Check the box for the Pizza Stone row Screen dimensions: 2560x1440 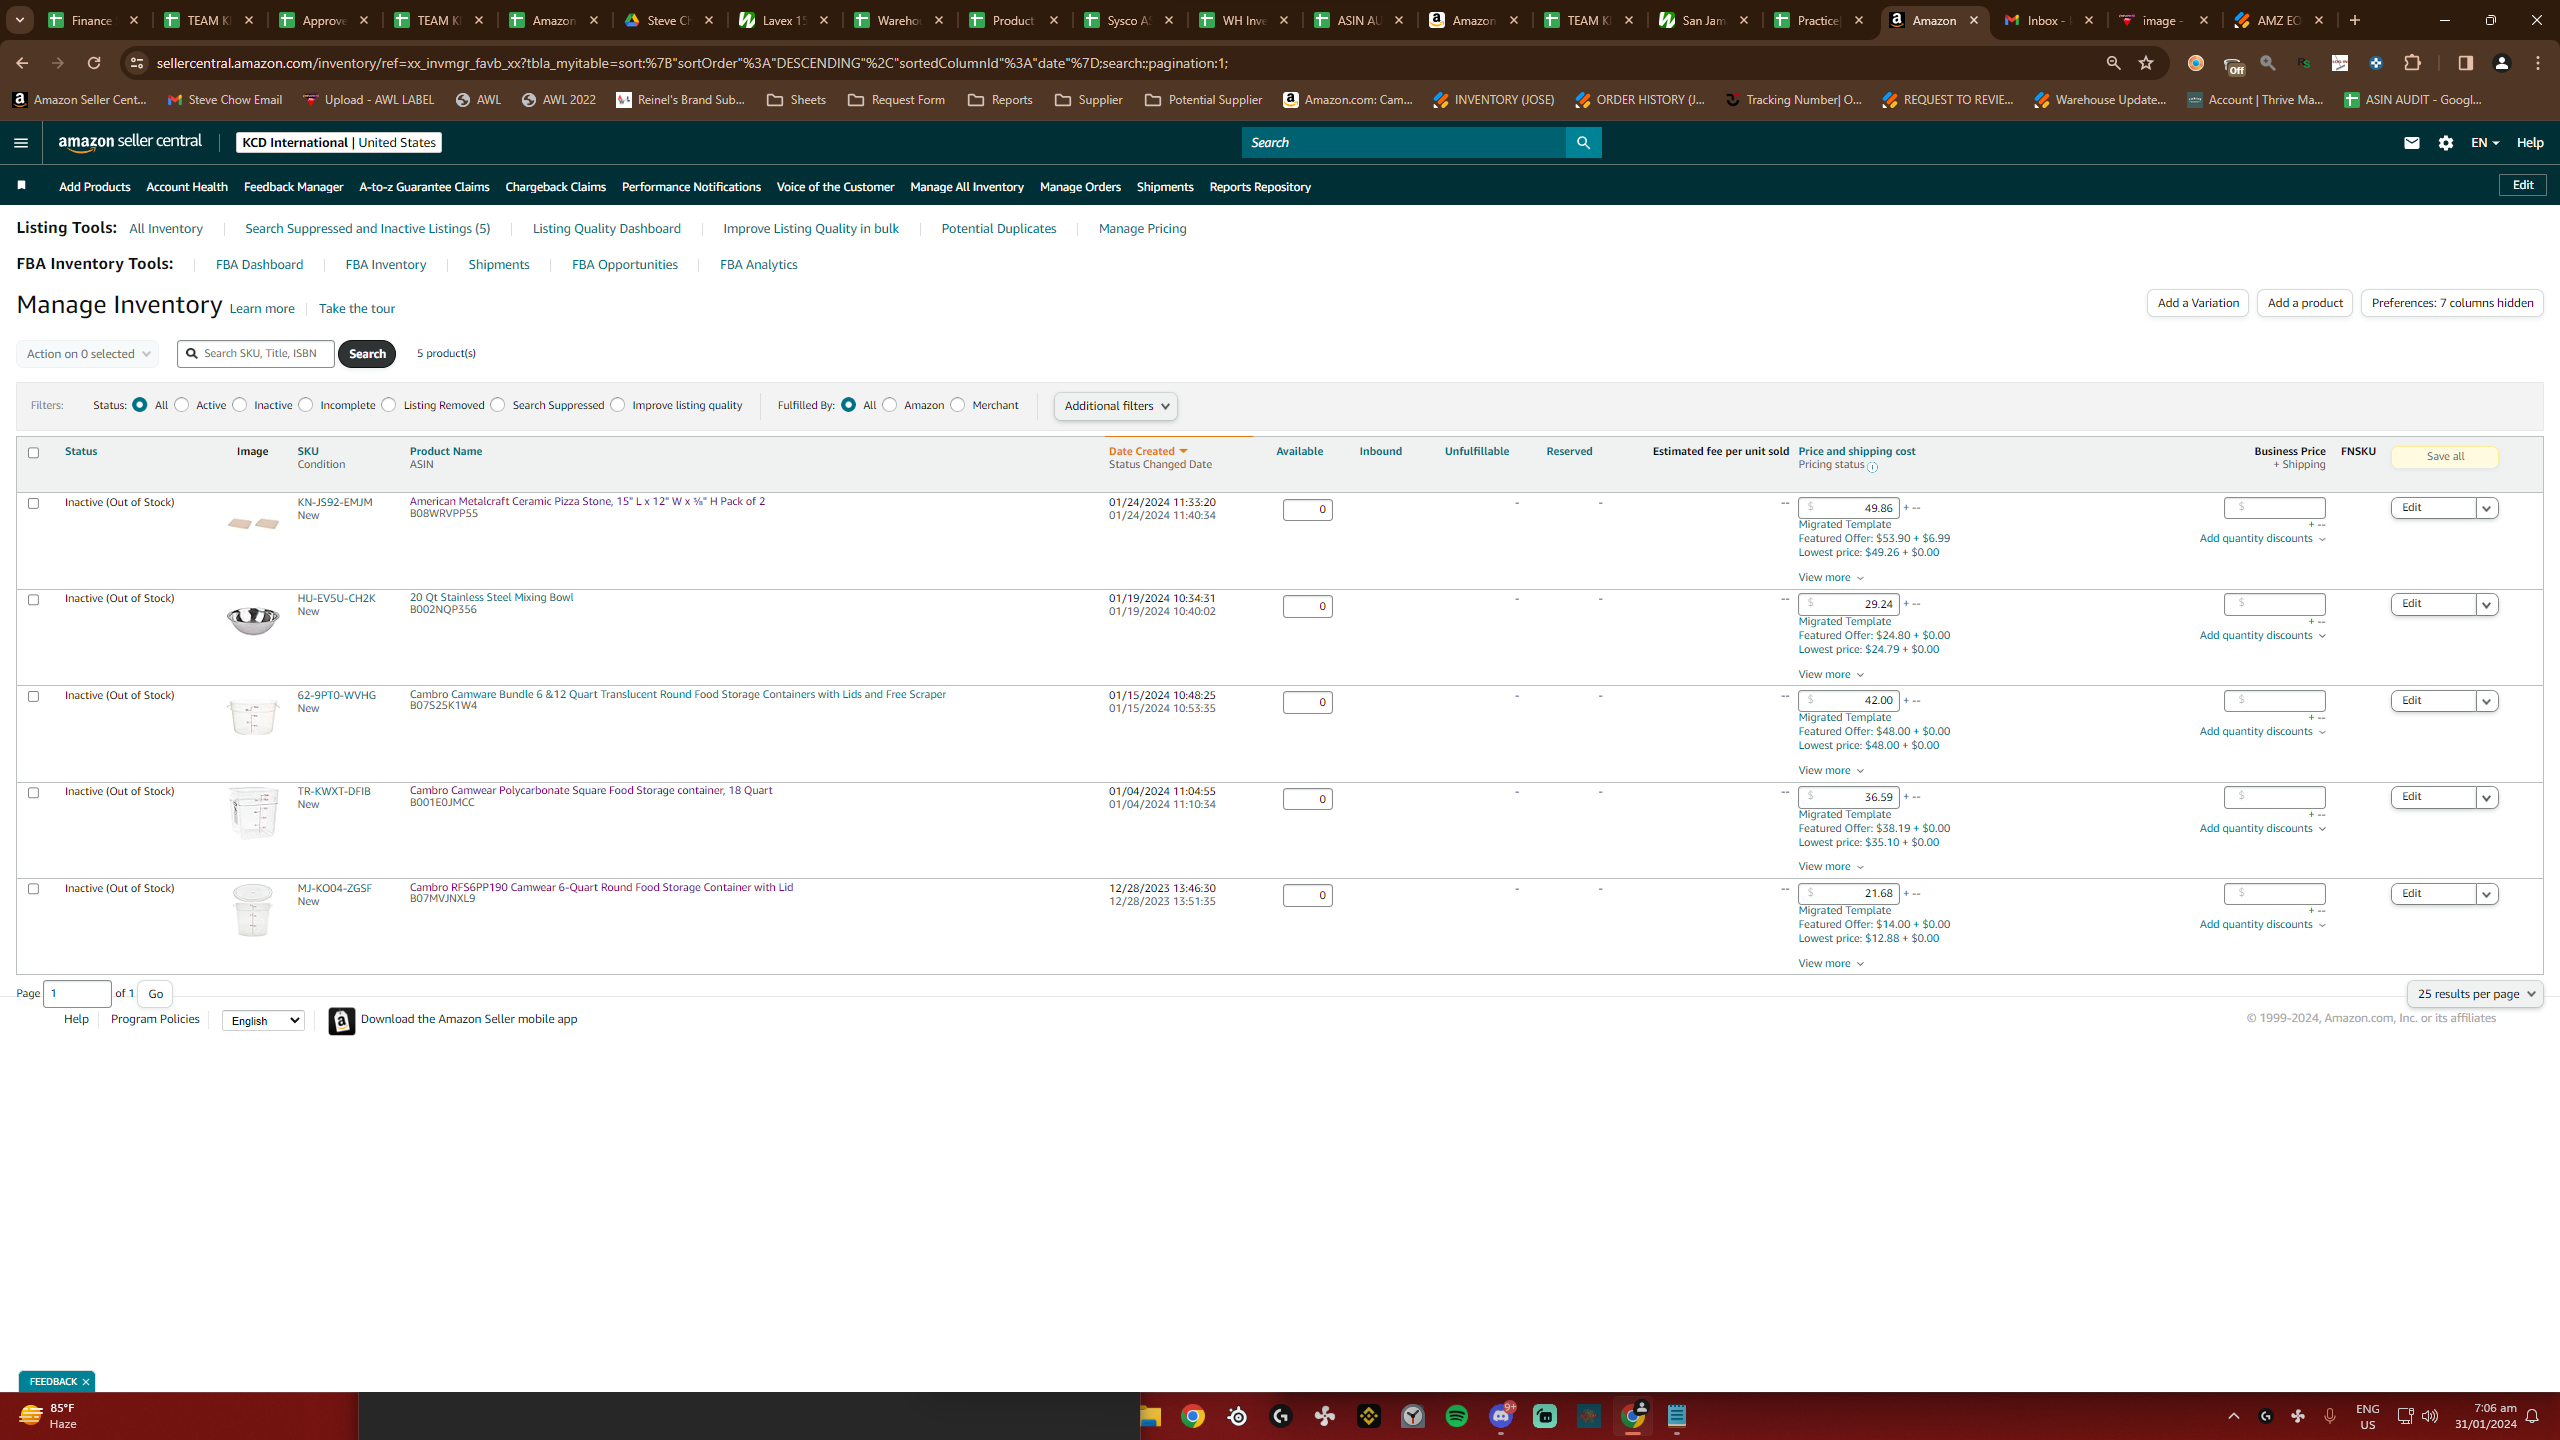pyautogui.click(x=33, y=503)
